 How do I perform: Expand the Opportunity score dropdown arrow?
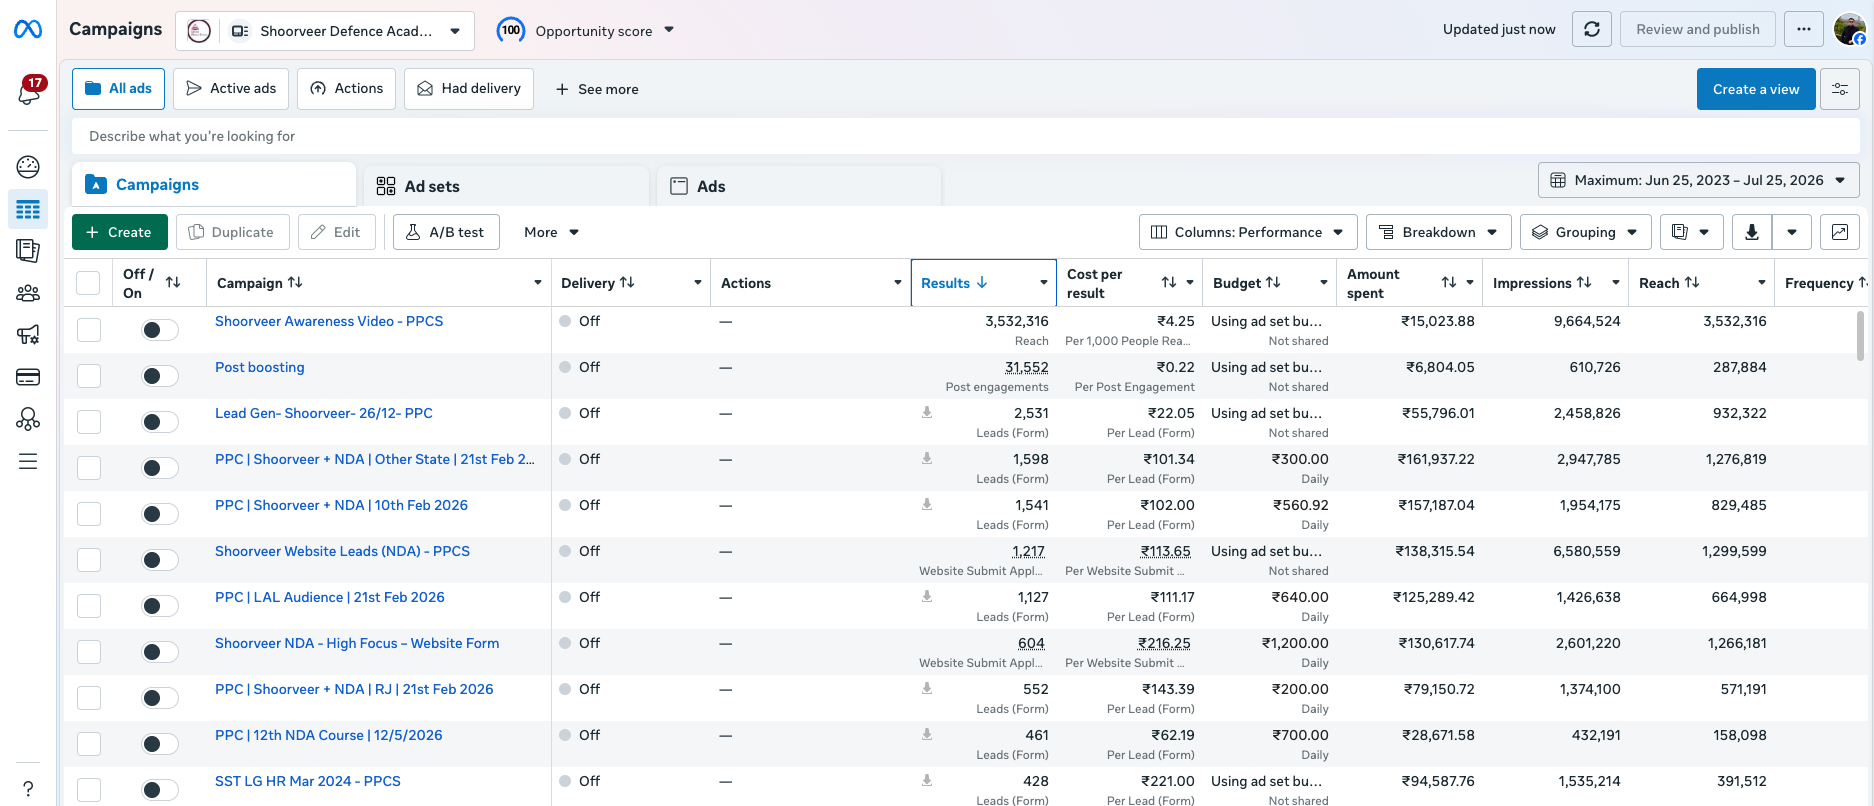tap(669, 30)
